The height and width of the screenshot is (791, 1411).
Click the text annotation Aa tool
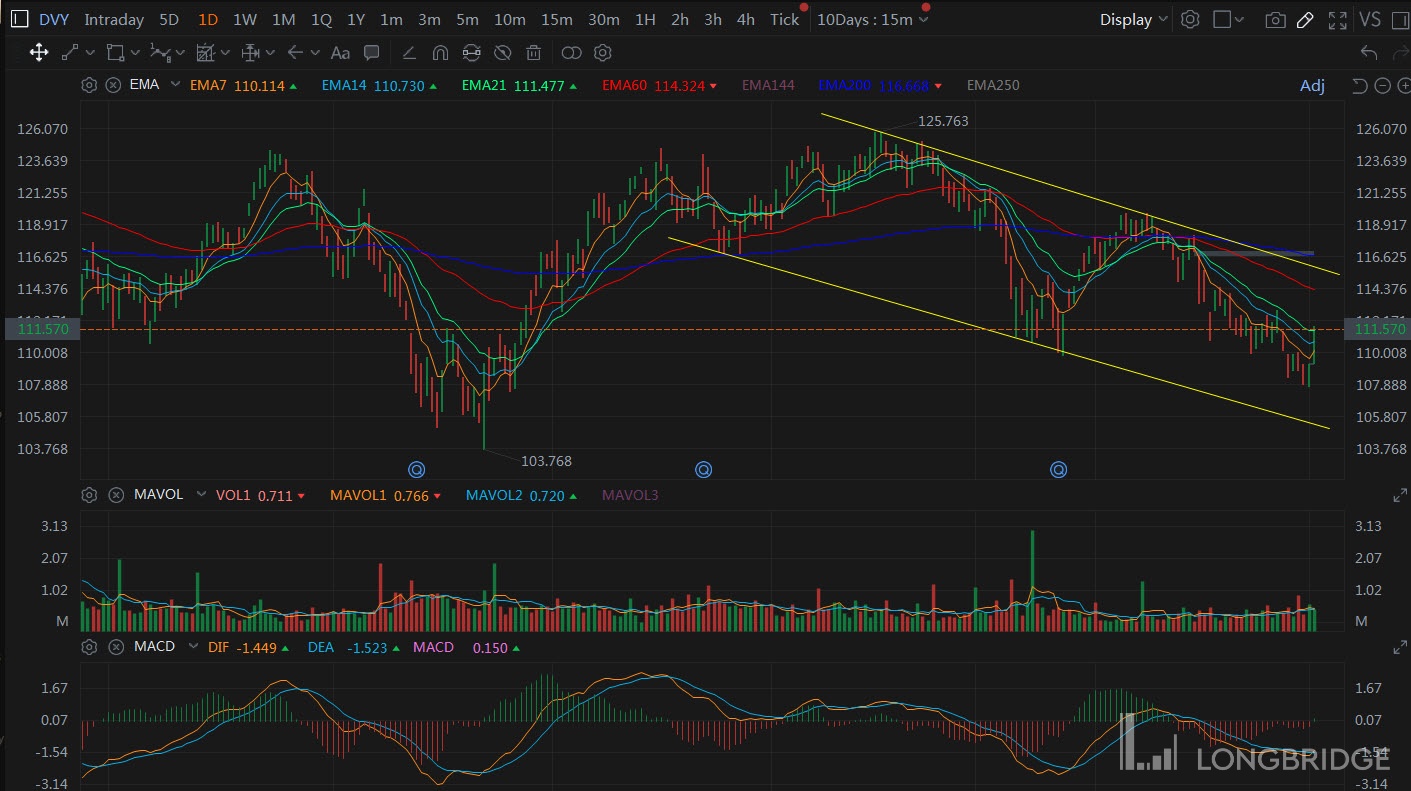(x=340, y=53)
